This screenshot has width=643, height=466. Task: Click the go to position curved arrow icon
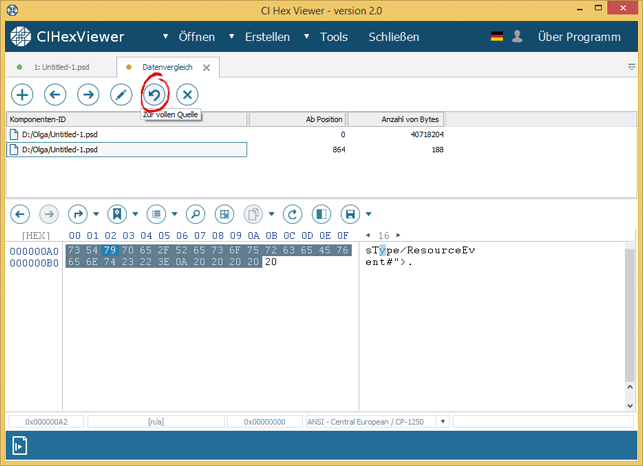(x=78, y=214)
